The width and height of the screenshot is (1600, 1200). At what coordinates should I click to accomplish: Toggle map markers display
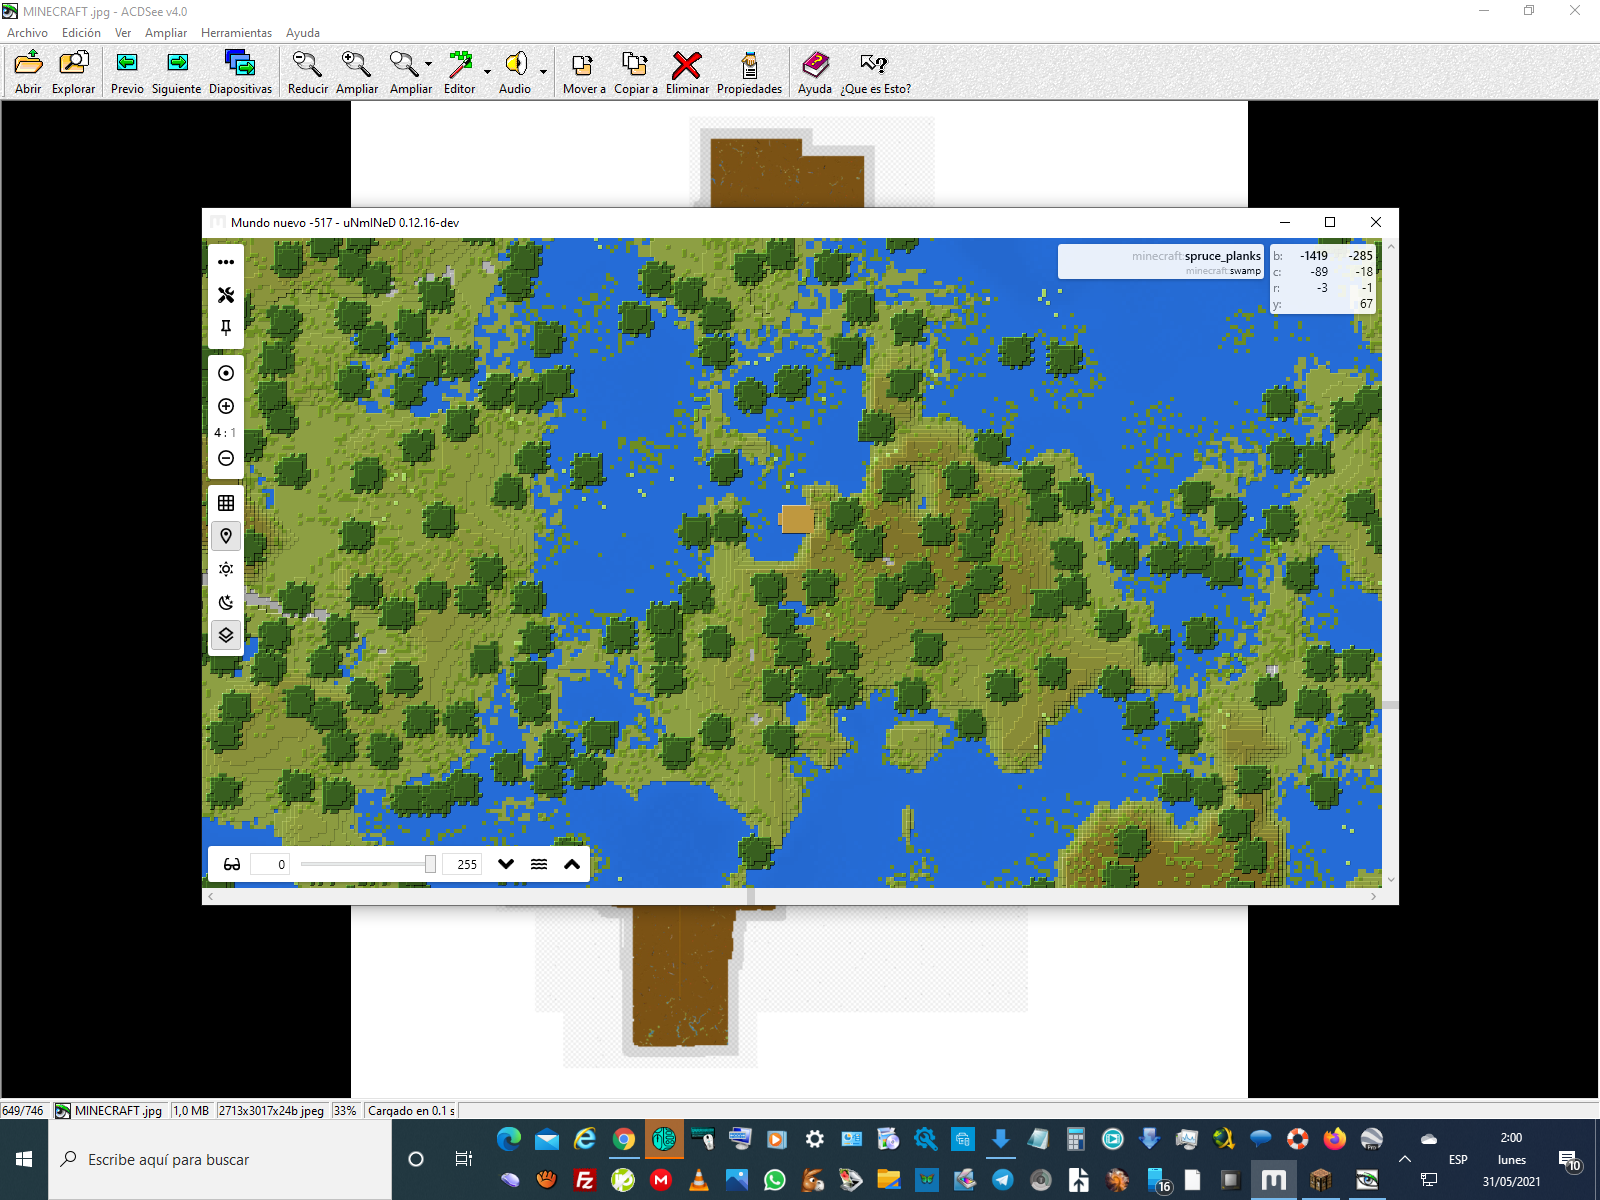coord(226,536)
